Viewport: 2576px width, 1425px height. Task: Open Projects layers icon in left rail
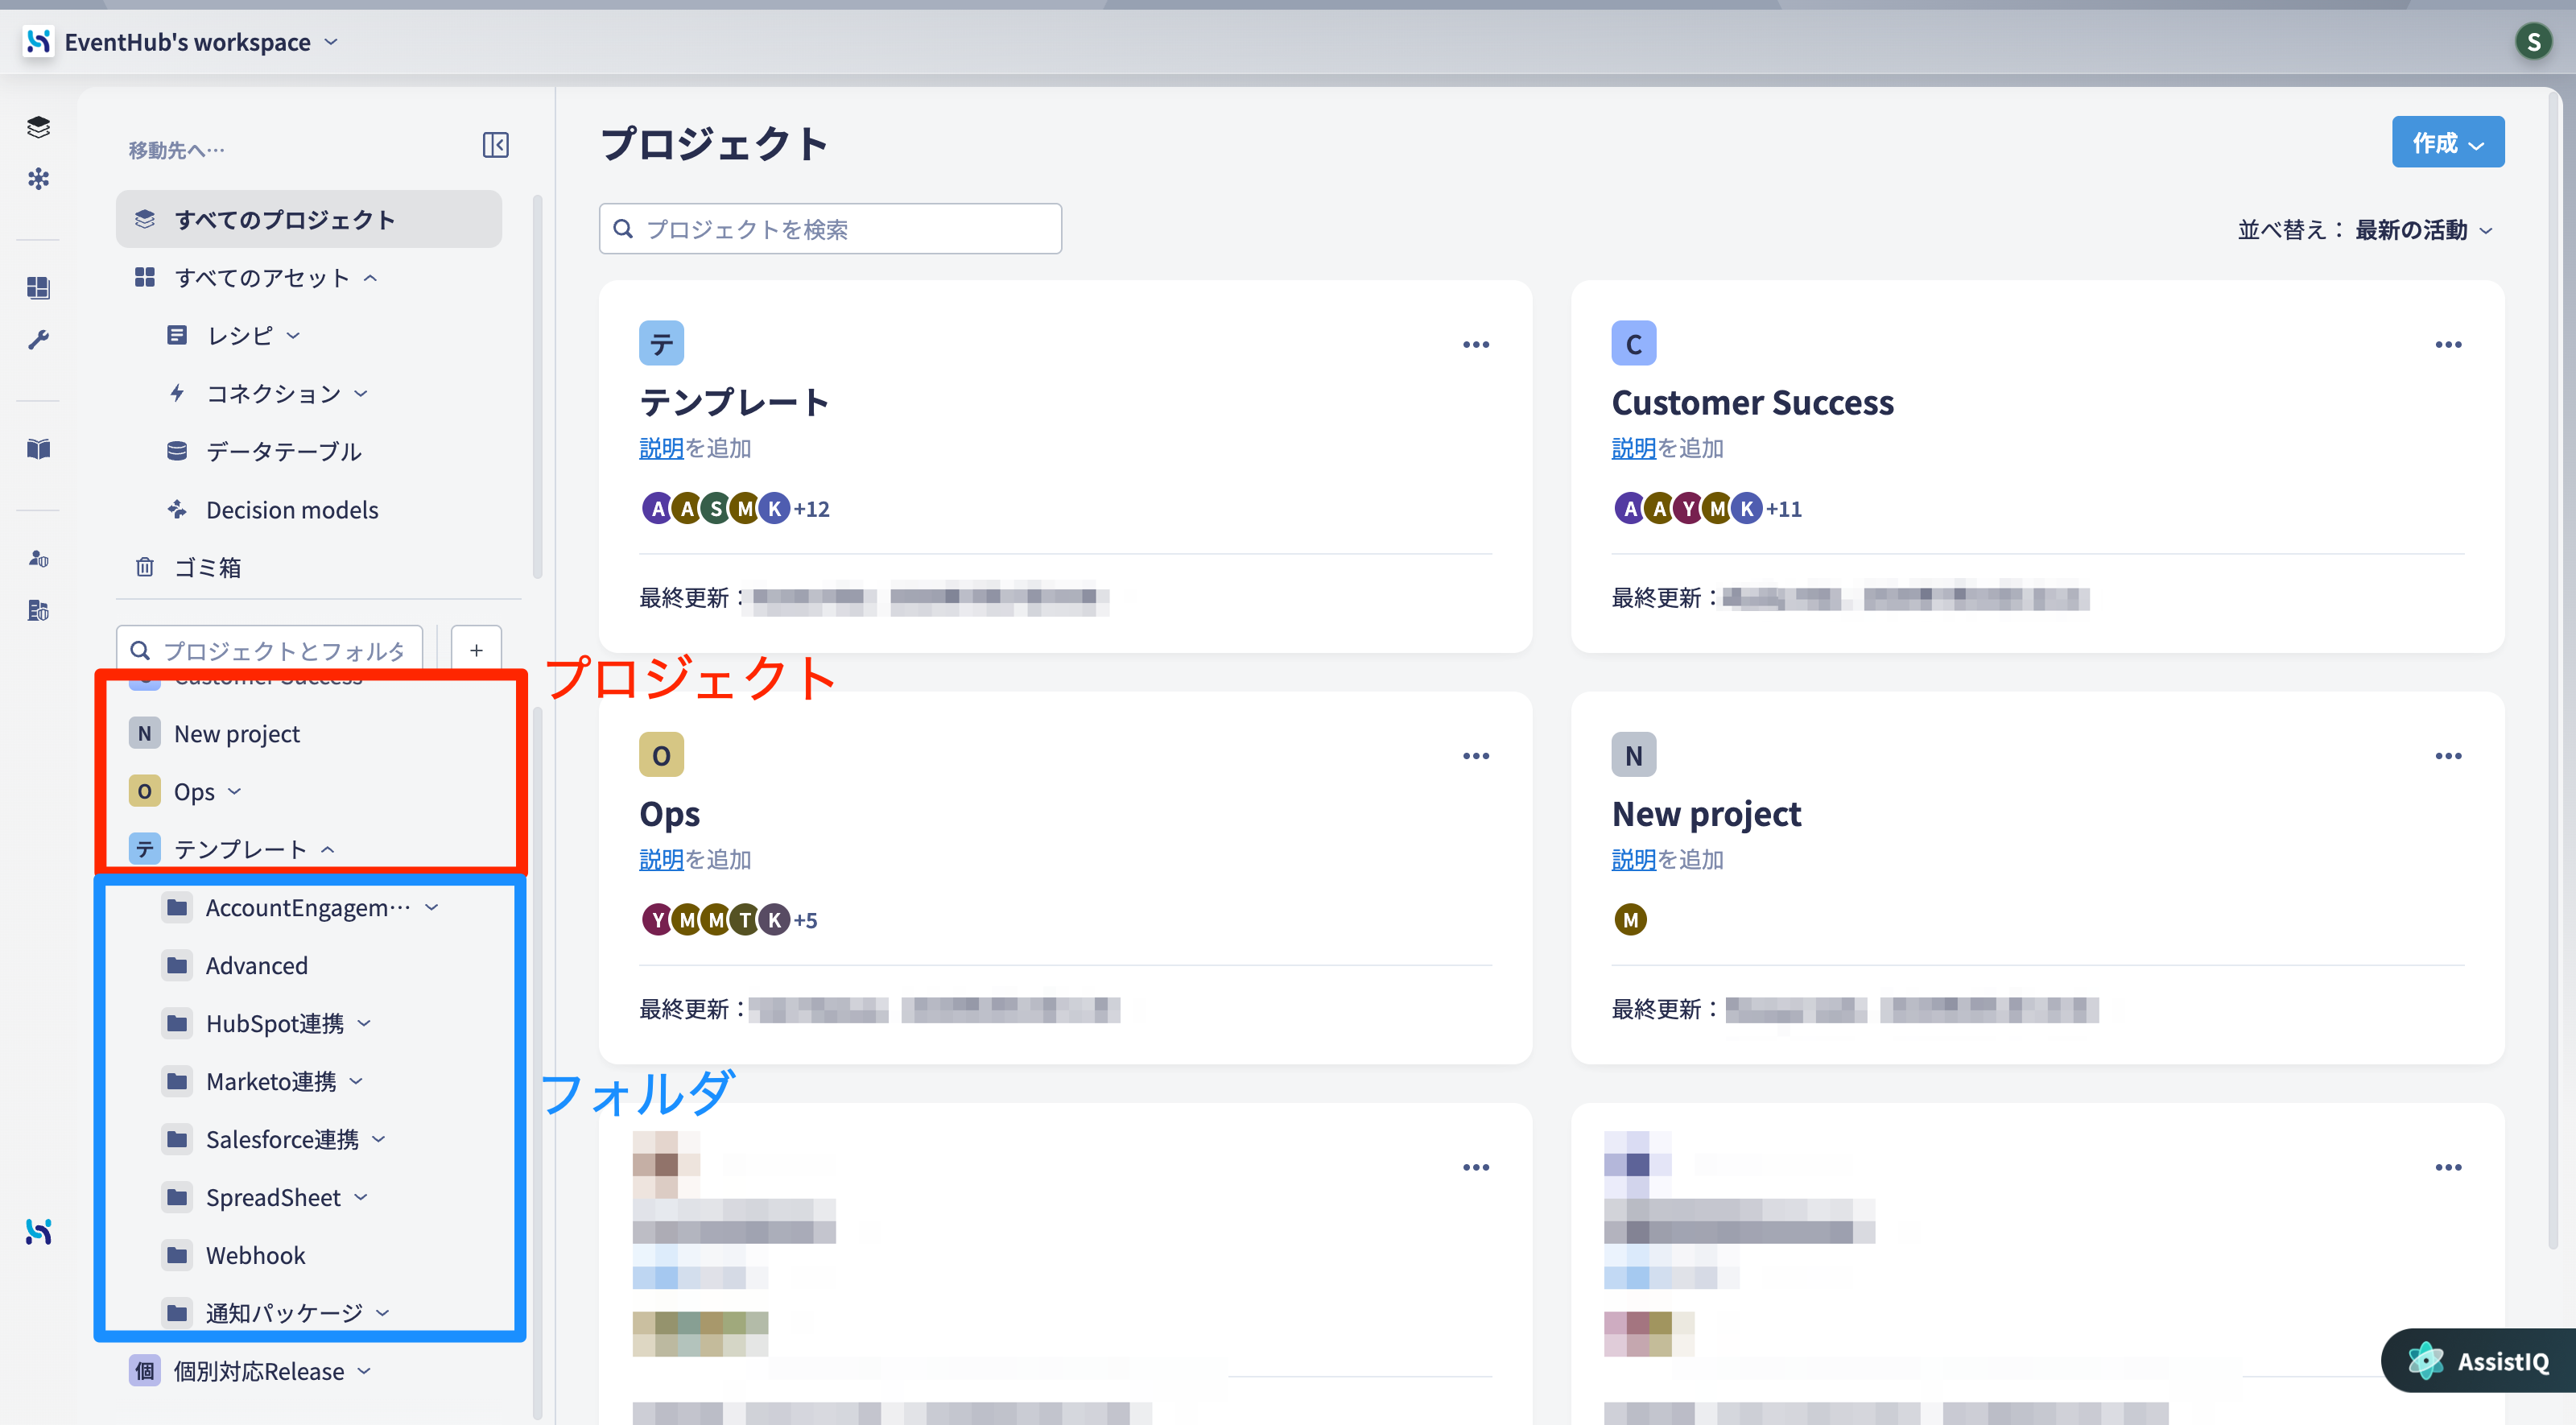tap(38, 127)
